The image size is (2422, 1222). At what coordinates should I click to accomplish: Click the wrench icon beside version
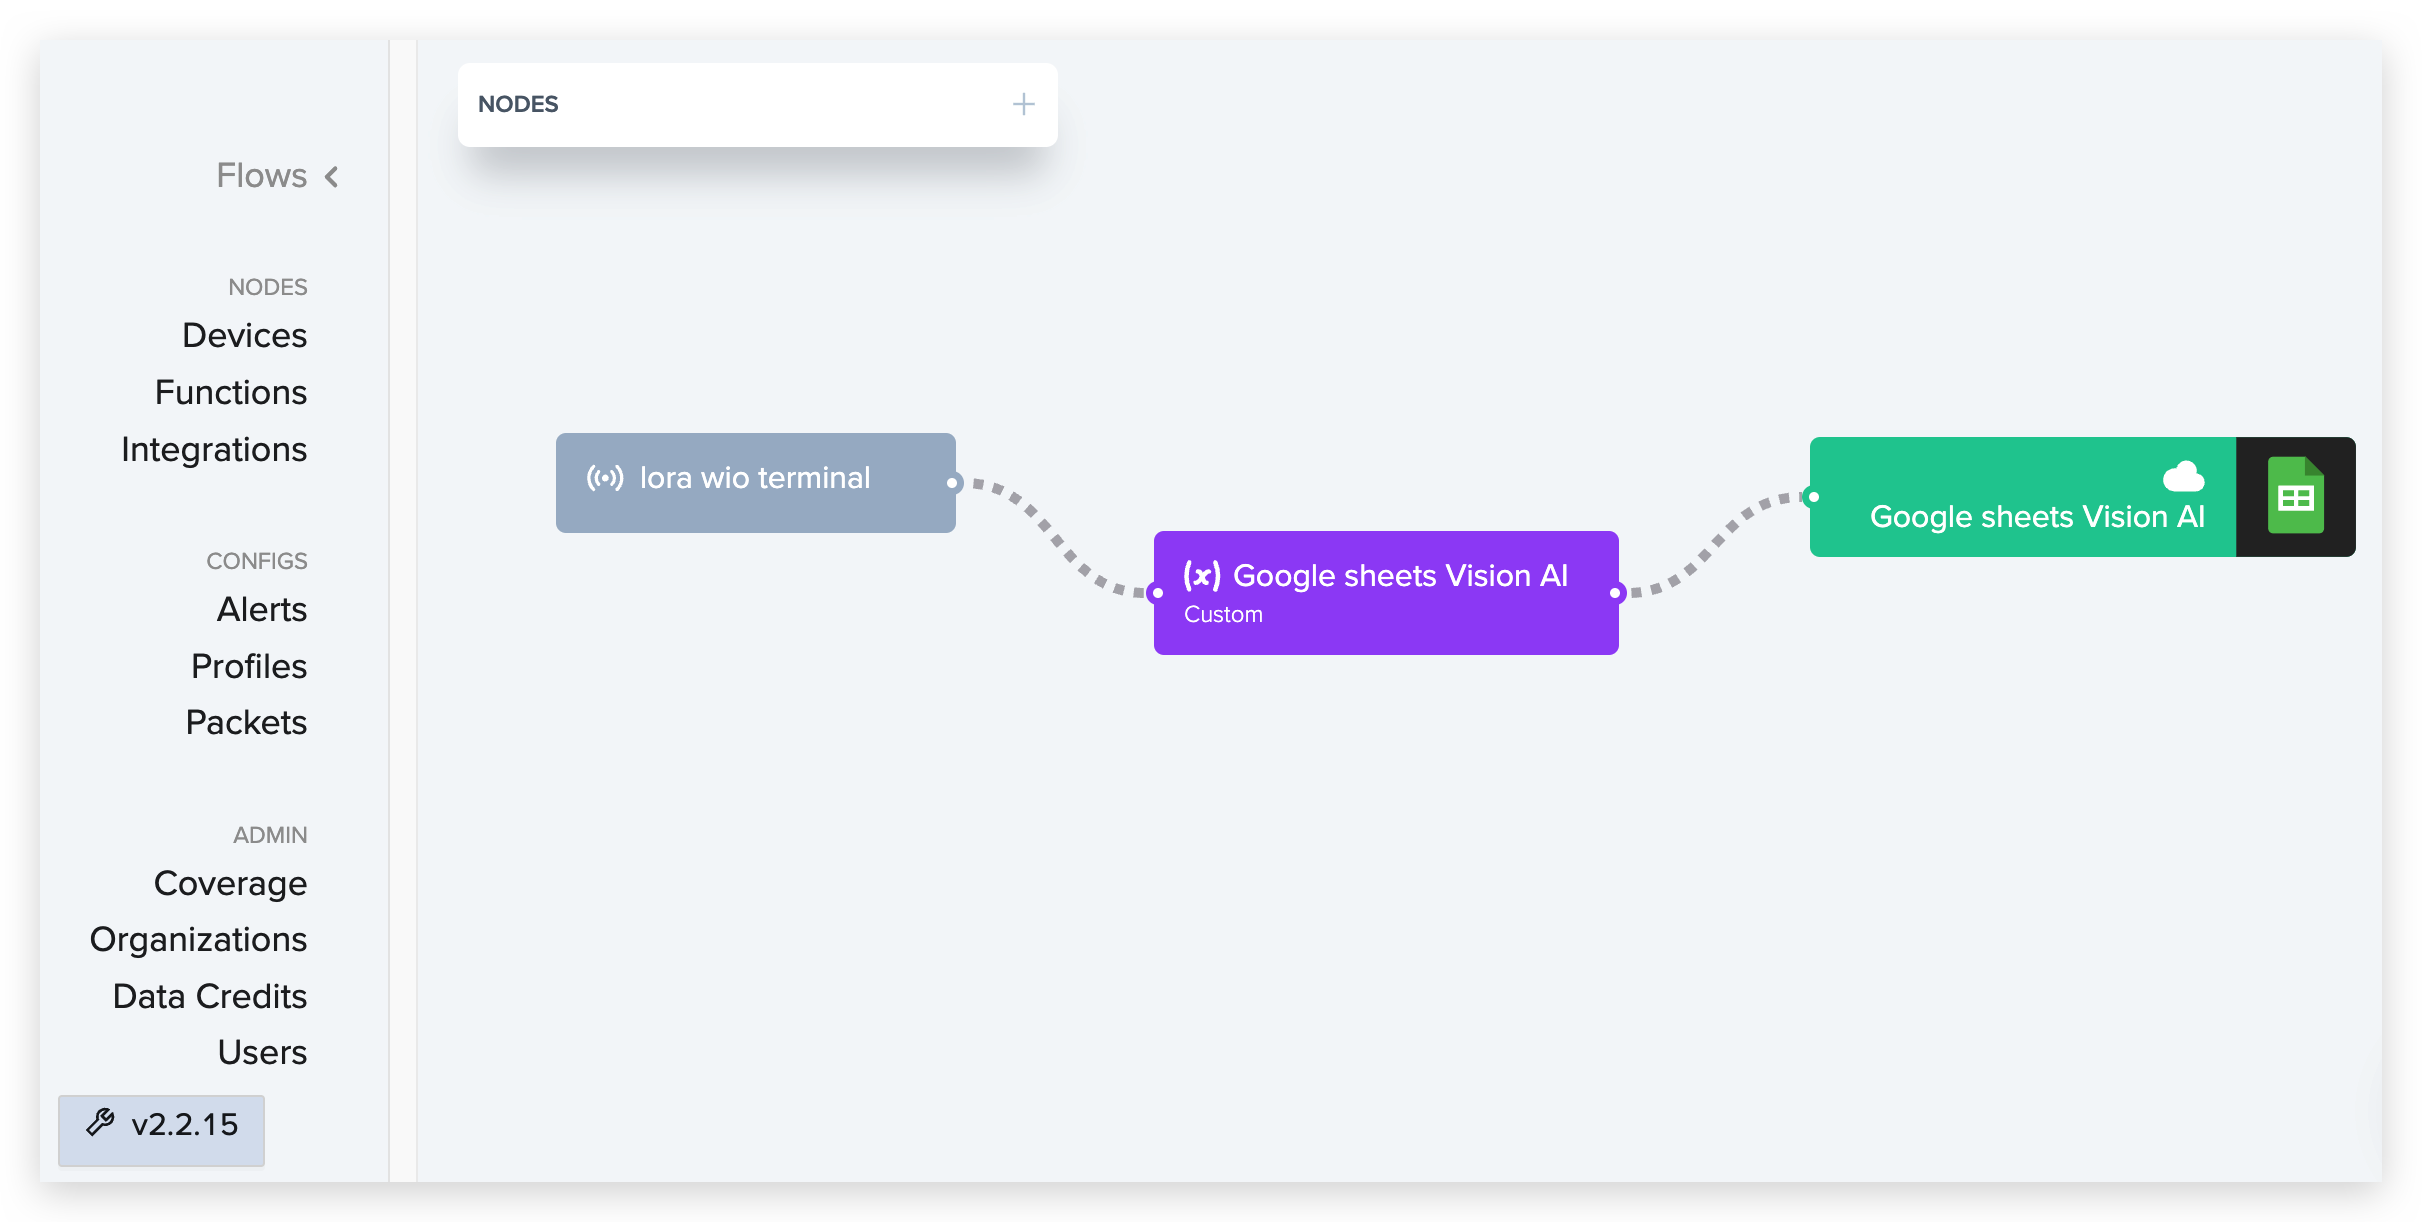coord(100,1124)
